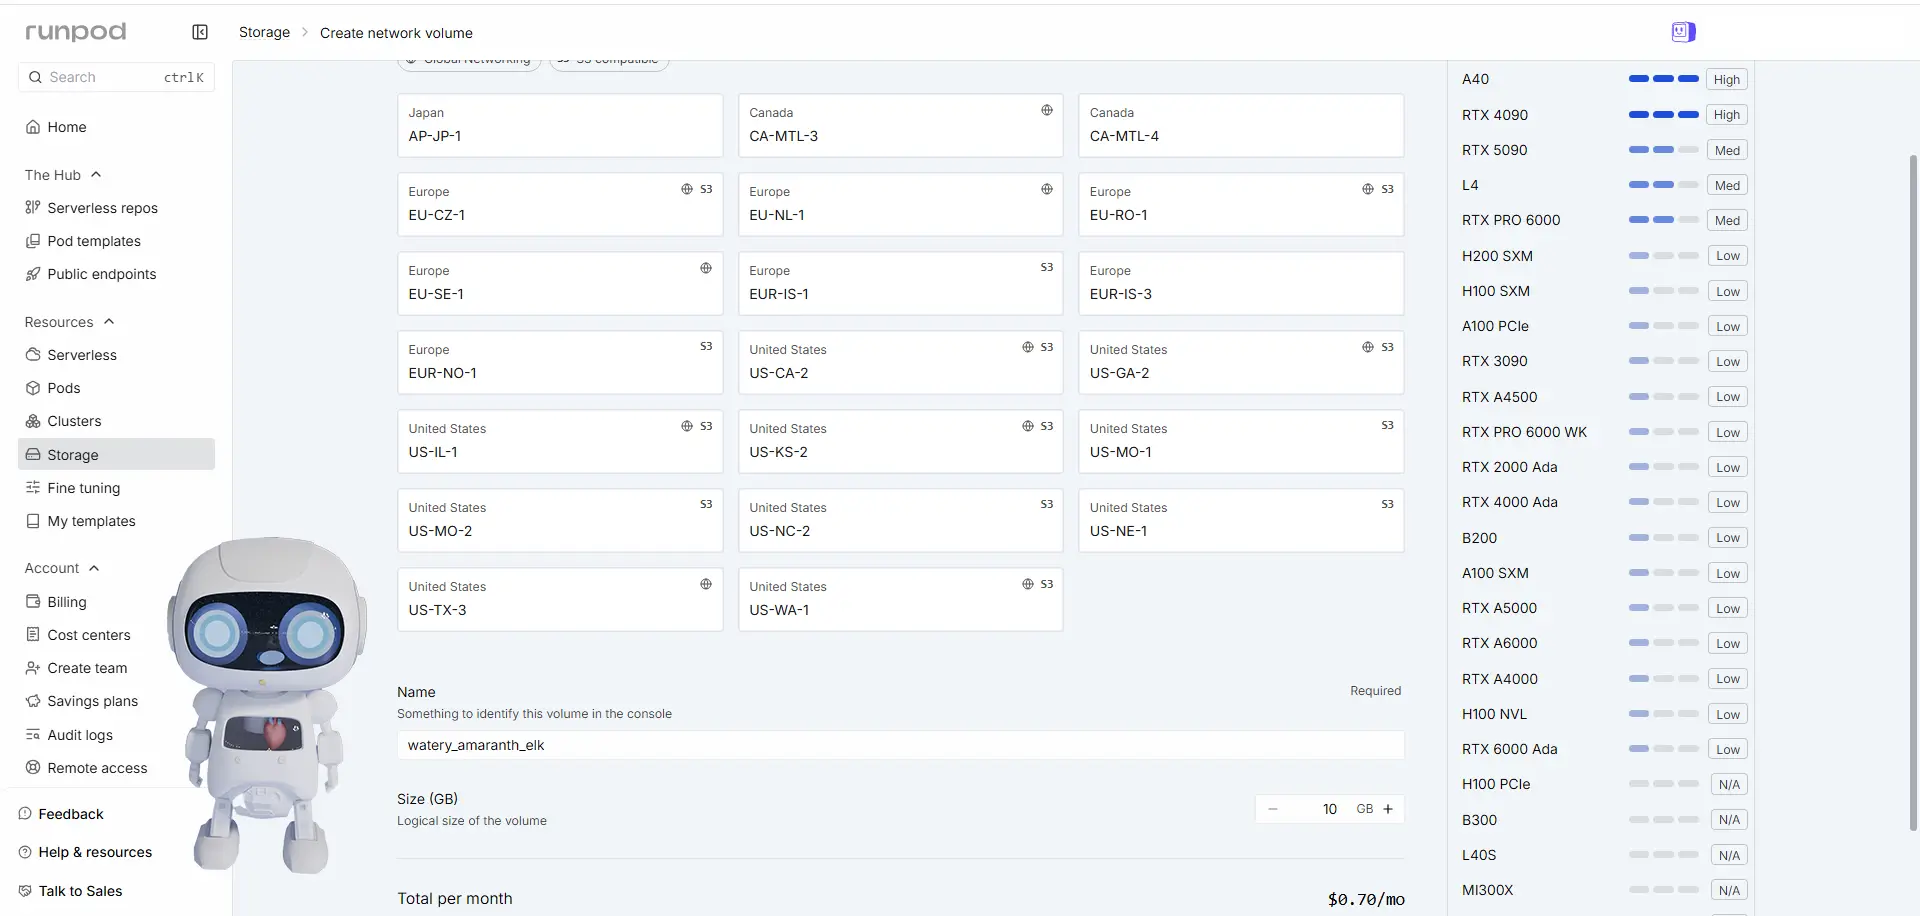1920x916 pixels.
Task: Select the US-WA-1 datacenter card
Action: point(900,599)
